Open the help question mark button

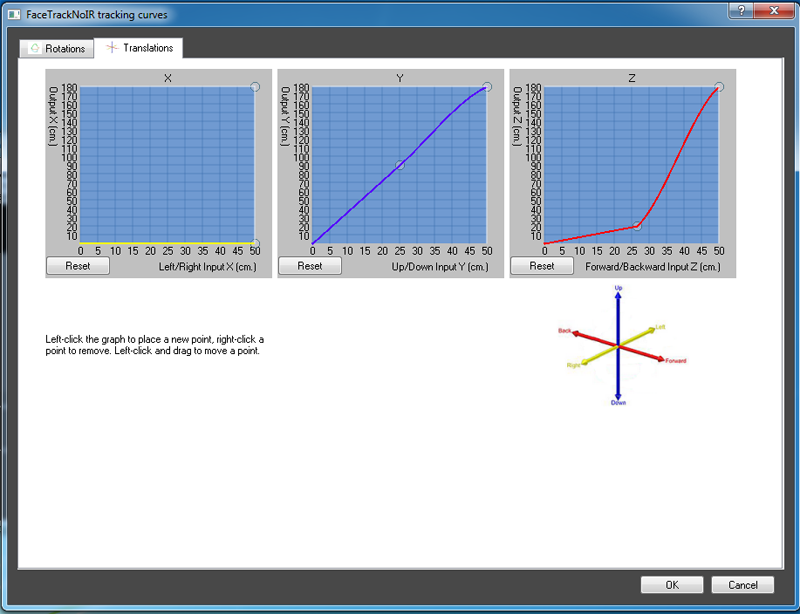[741, 11]
